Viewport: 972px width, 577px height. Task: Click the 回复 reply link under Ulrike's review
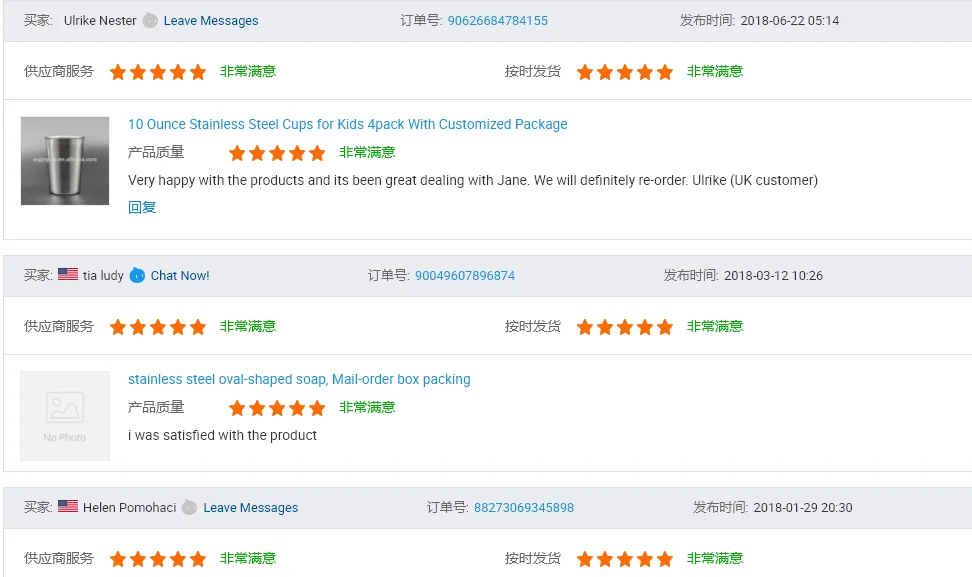(x=142, y=207)
